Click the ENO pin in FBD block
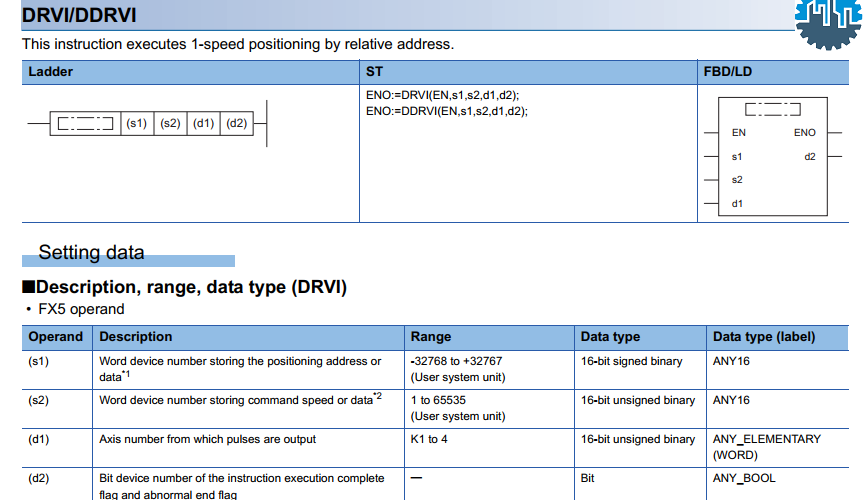The height and width of the screenshot is (500, 863). (x=805, y=133)
